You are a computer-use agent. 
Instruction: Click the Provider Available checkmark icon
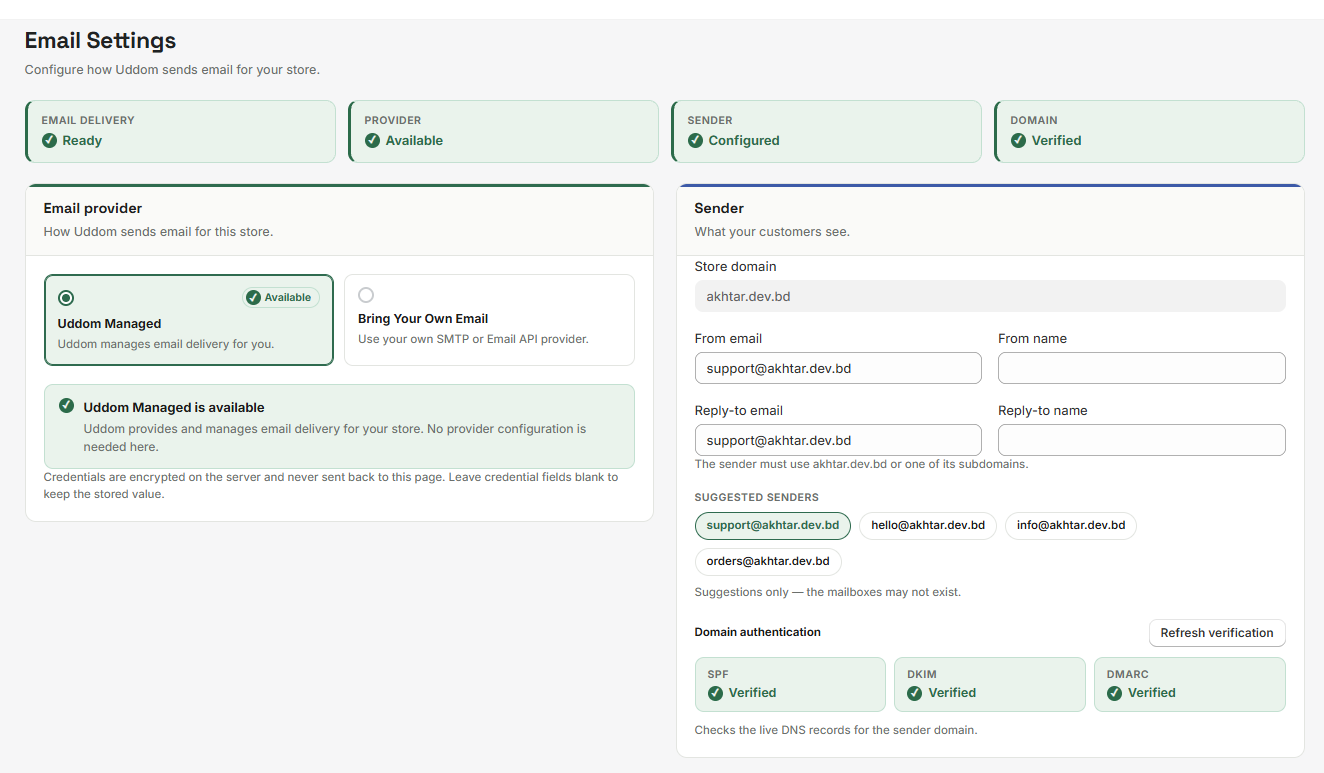(x=372, y=141)
